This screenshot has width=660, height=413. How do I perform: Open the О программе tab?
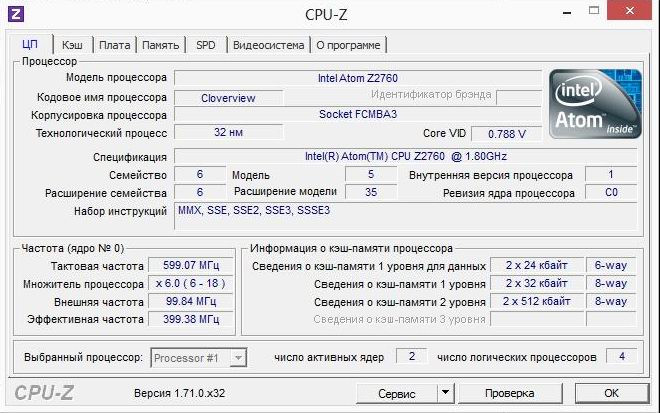point(348,45)
